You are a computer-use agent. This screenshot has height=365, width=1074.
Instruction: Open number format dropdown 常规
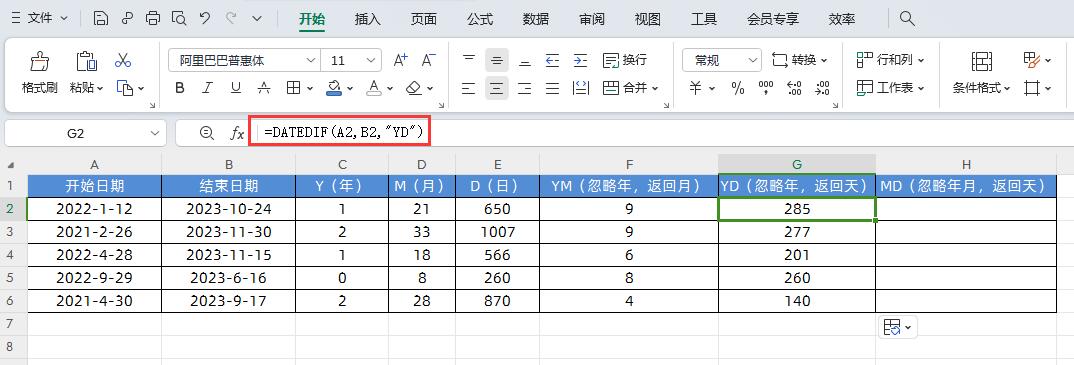click(x=722, y=60)
